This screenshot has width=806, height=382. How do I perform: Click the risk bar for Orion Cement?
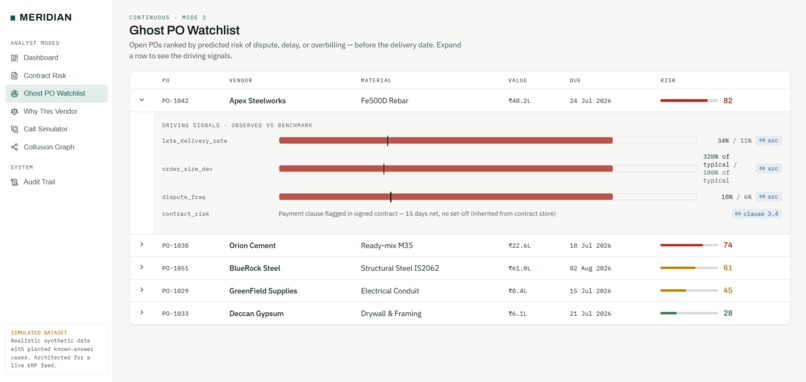point(689,245)
